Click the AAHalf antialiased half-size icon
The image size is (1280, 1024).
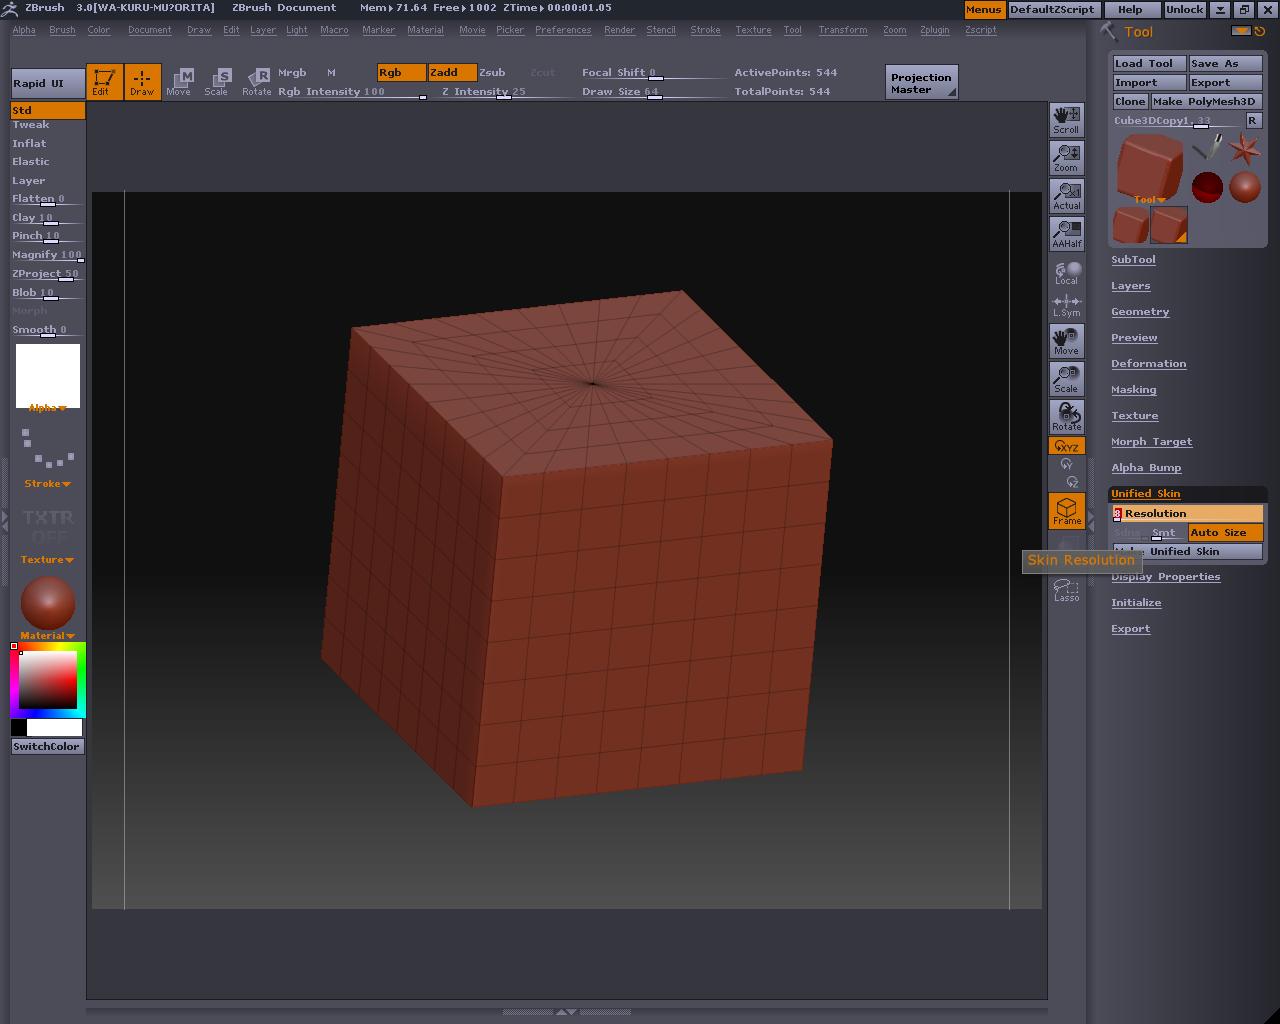coord(1066,234)
